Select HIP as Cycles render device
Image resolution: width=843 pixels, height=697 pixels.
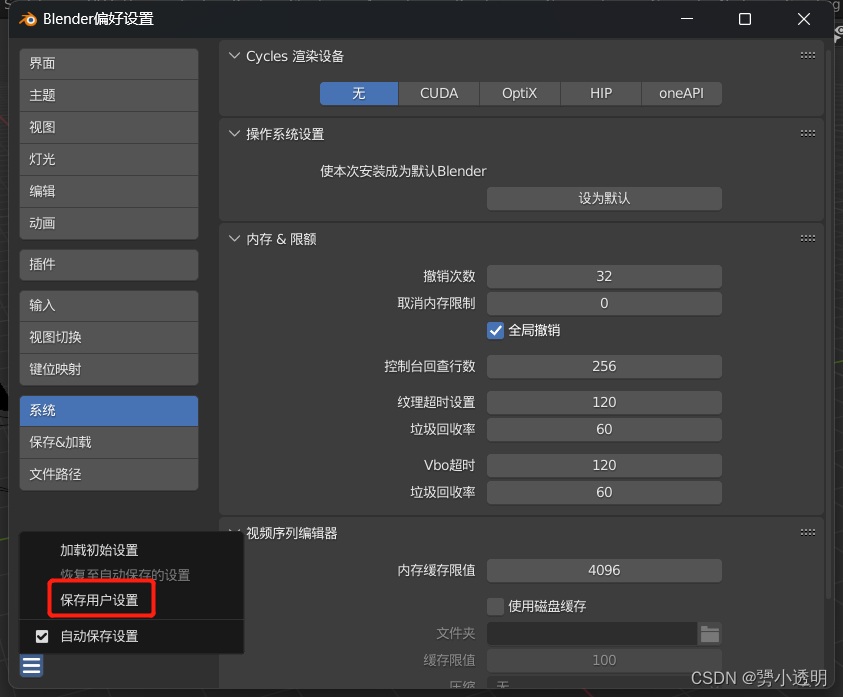(x=601, y=94)
